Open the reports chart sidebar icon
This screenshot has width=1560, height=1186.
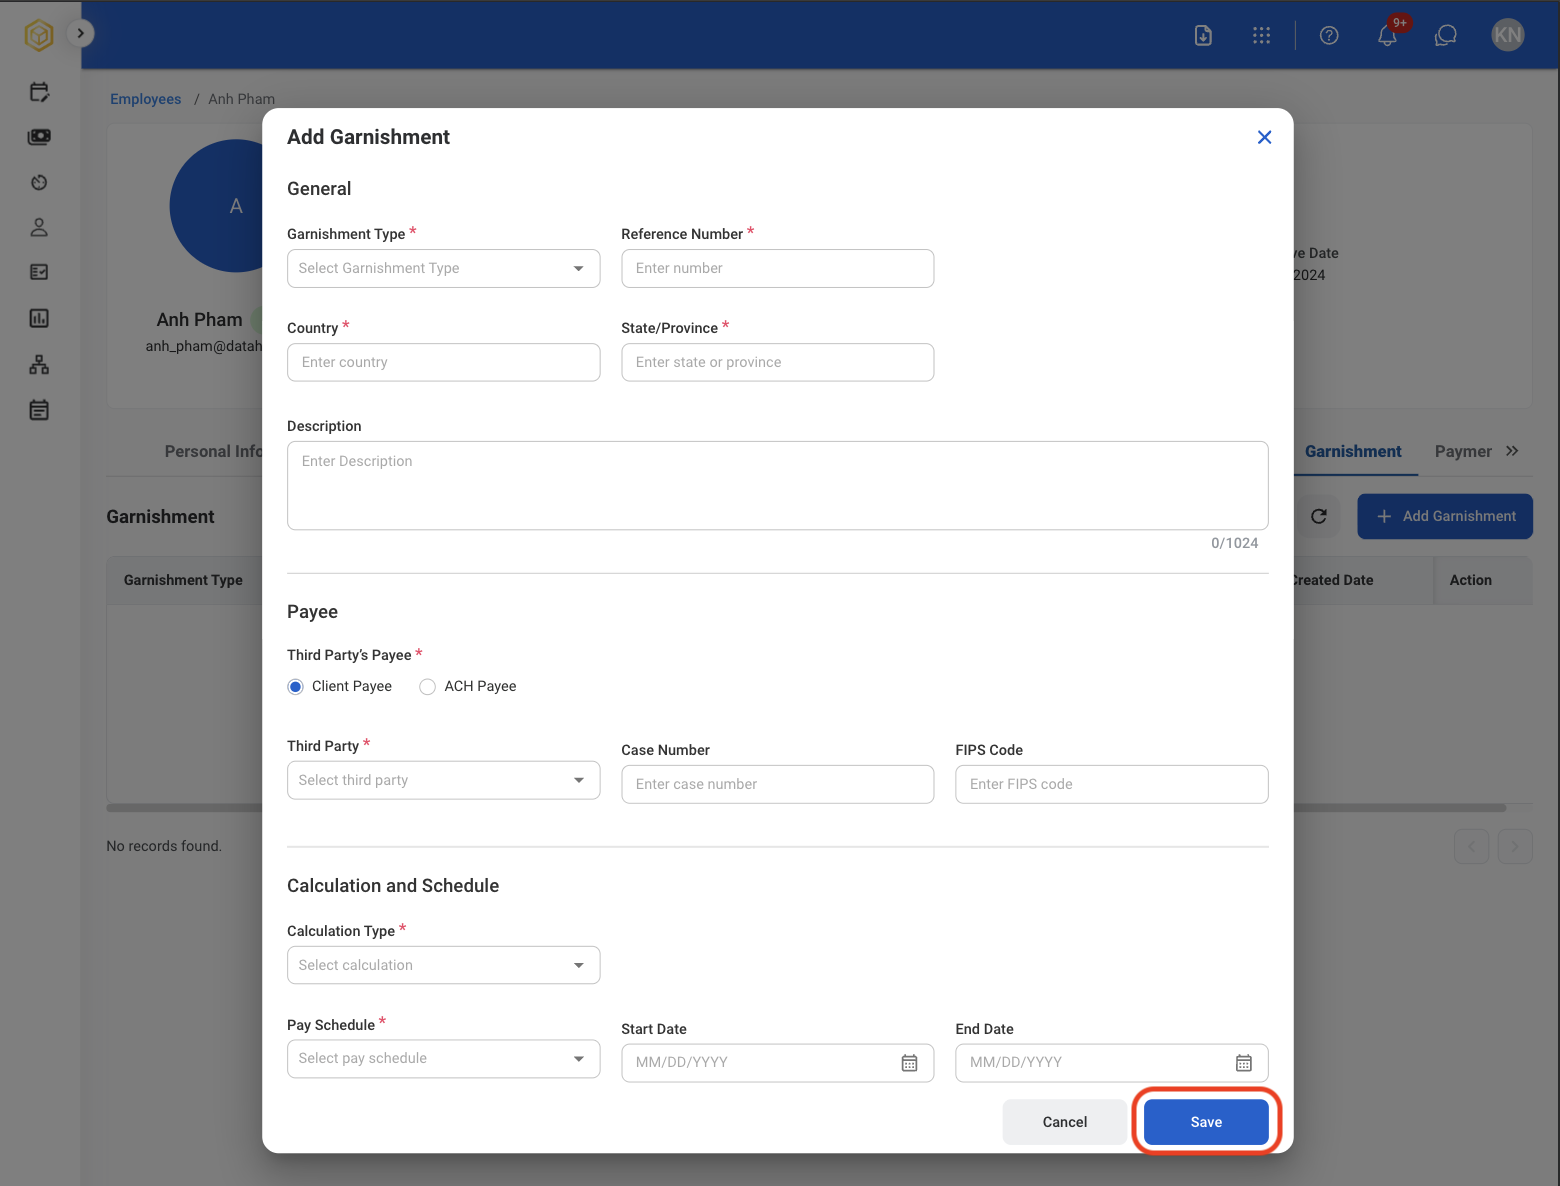coord(39,318)
